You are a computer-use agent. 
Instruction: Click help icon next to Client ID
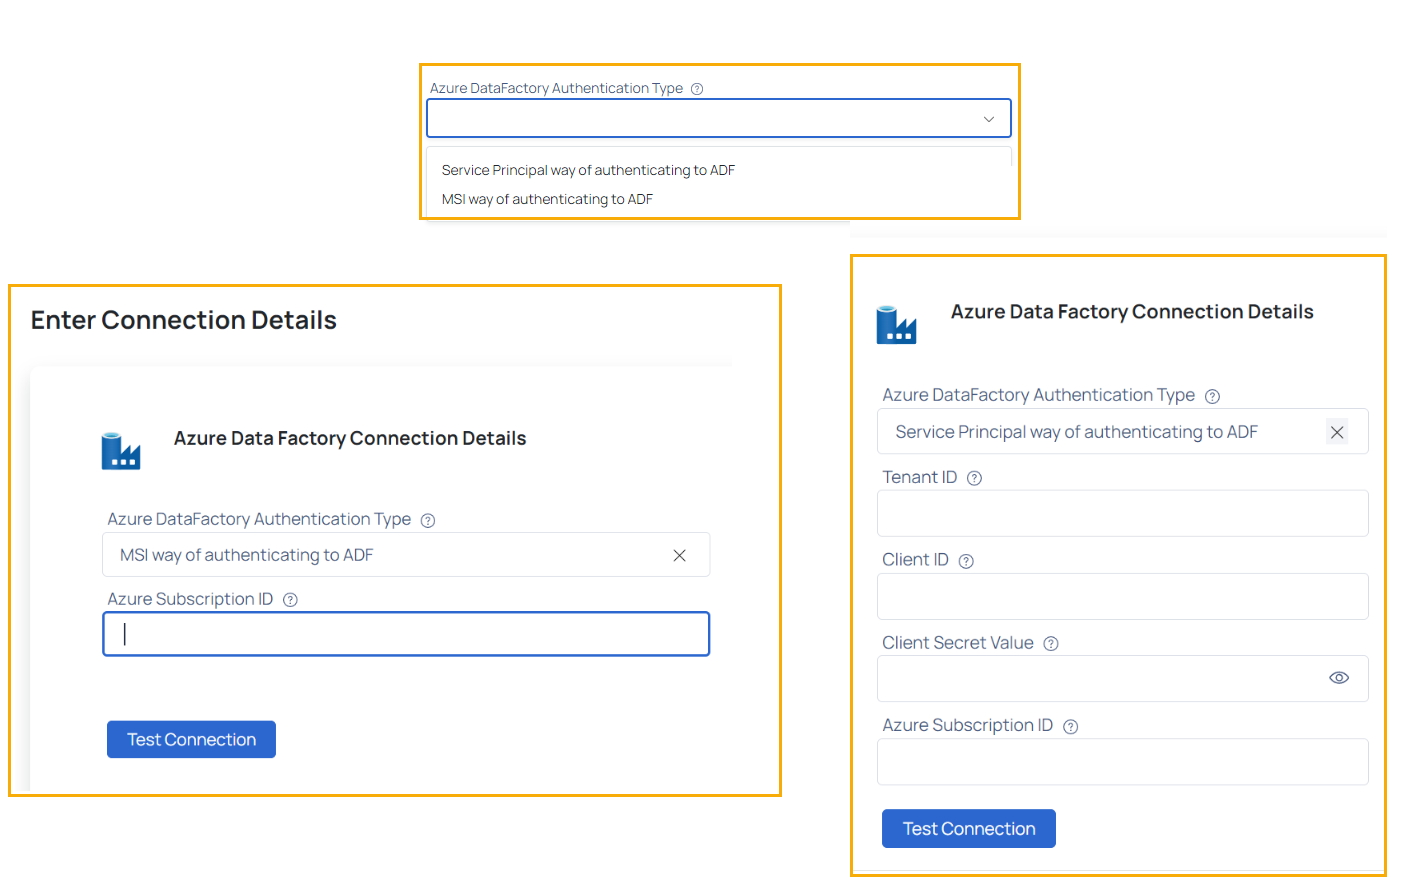(x=966, y=561)
